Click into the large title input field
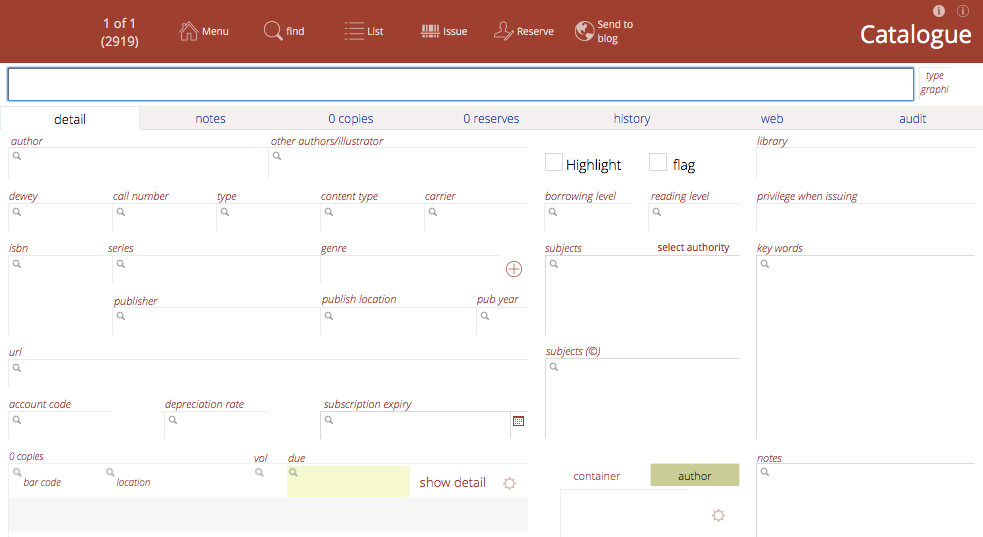Image resolution: width=983 pixels, height=537 pixels. tap(460, 85)
